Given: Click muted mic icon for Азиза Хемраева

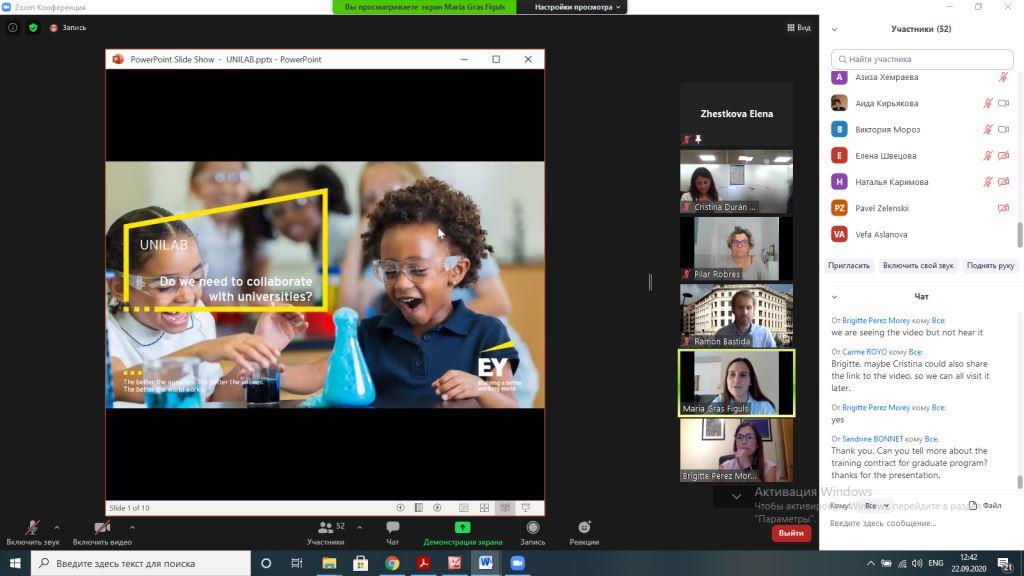Looking at the screenshot, I should 1003,77.
